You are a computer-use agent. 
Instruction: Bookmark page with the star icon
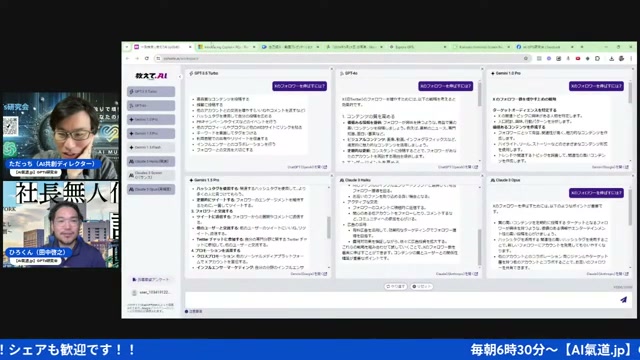coord(526,58)
